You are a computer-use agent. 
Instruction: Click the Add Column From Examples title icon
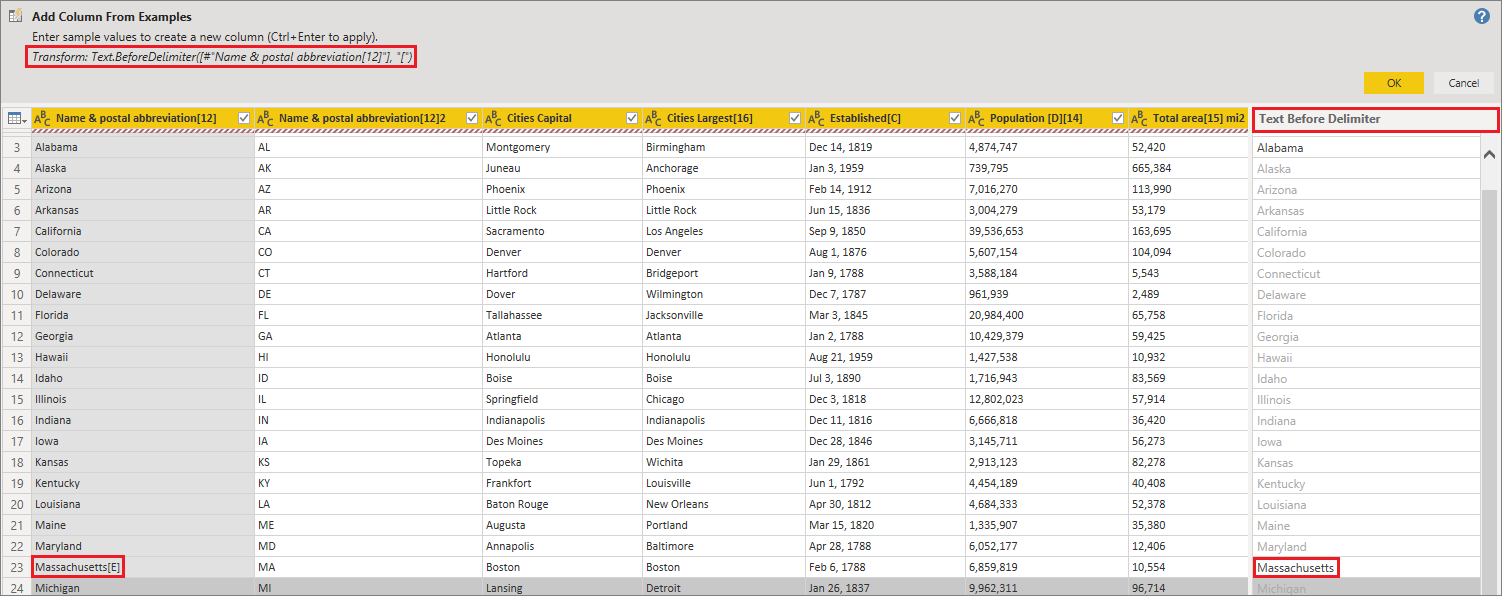[16, 16]
